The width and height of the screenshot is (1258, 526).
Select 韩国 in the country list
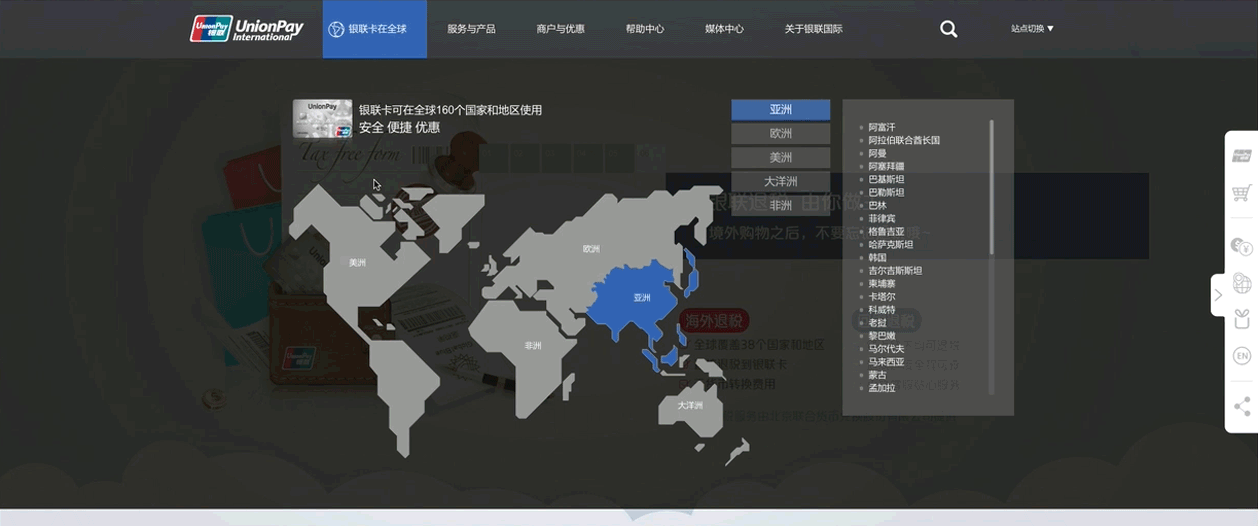[878, 257]
